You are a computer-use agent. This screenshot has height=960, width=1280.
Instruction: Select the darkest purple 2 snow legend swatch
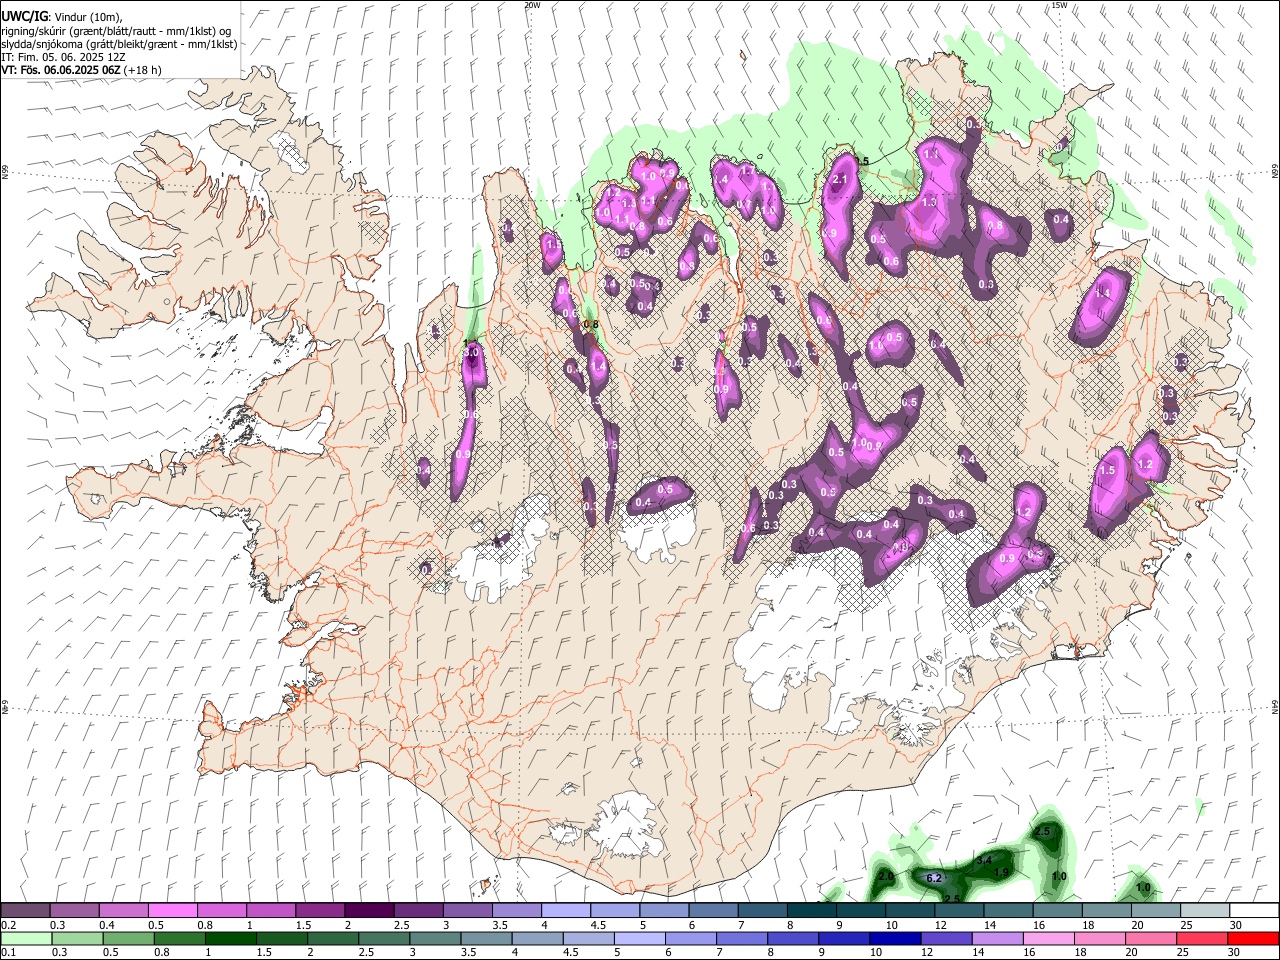(x=369, y=911)
